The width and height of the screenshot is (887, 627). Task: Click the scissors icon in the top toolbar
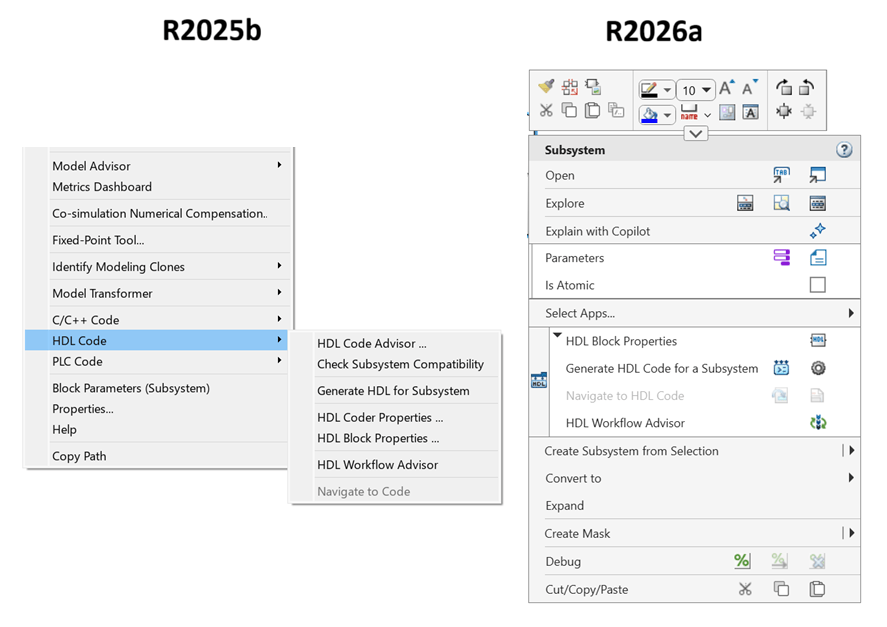546,110
